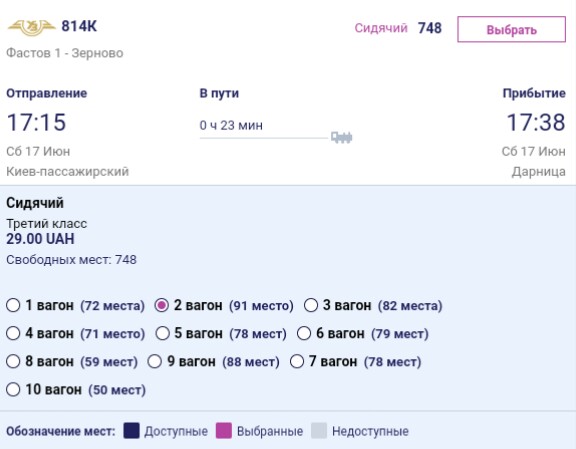The width and height of the screenshot is (576, 449).
Task: Click the 29.00 UAH price
Action: pos(40,239)
